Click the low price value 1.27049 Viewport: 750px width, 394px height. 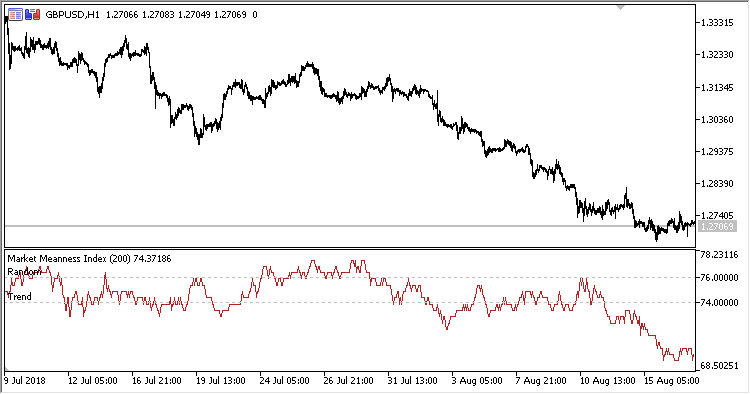click(194, 15)
